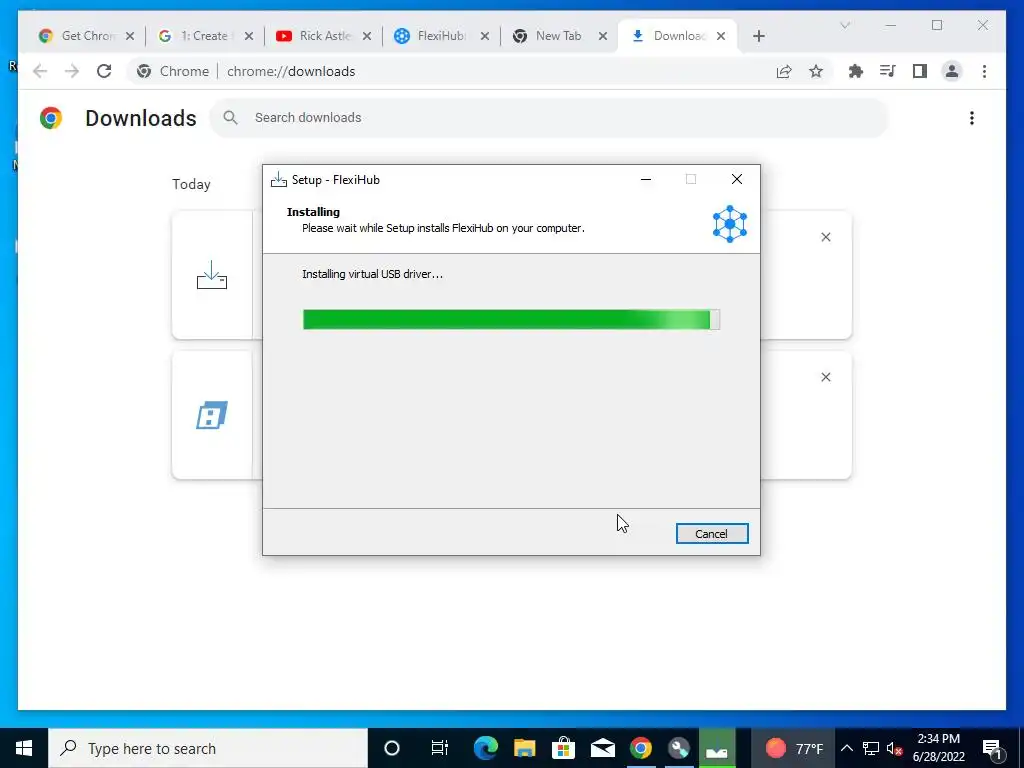Select the FlexiHub setup taskbar icon

point(717,748)
